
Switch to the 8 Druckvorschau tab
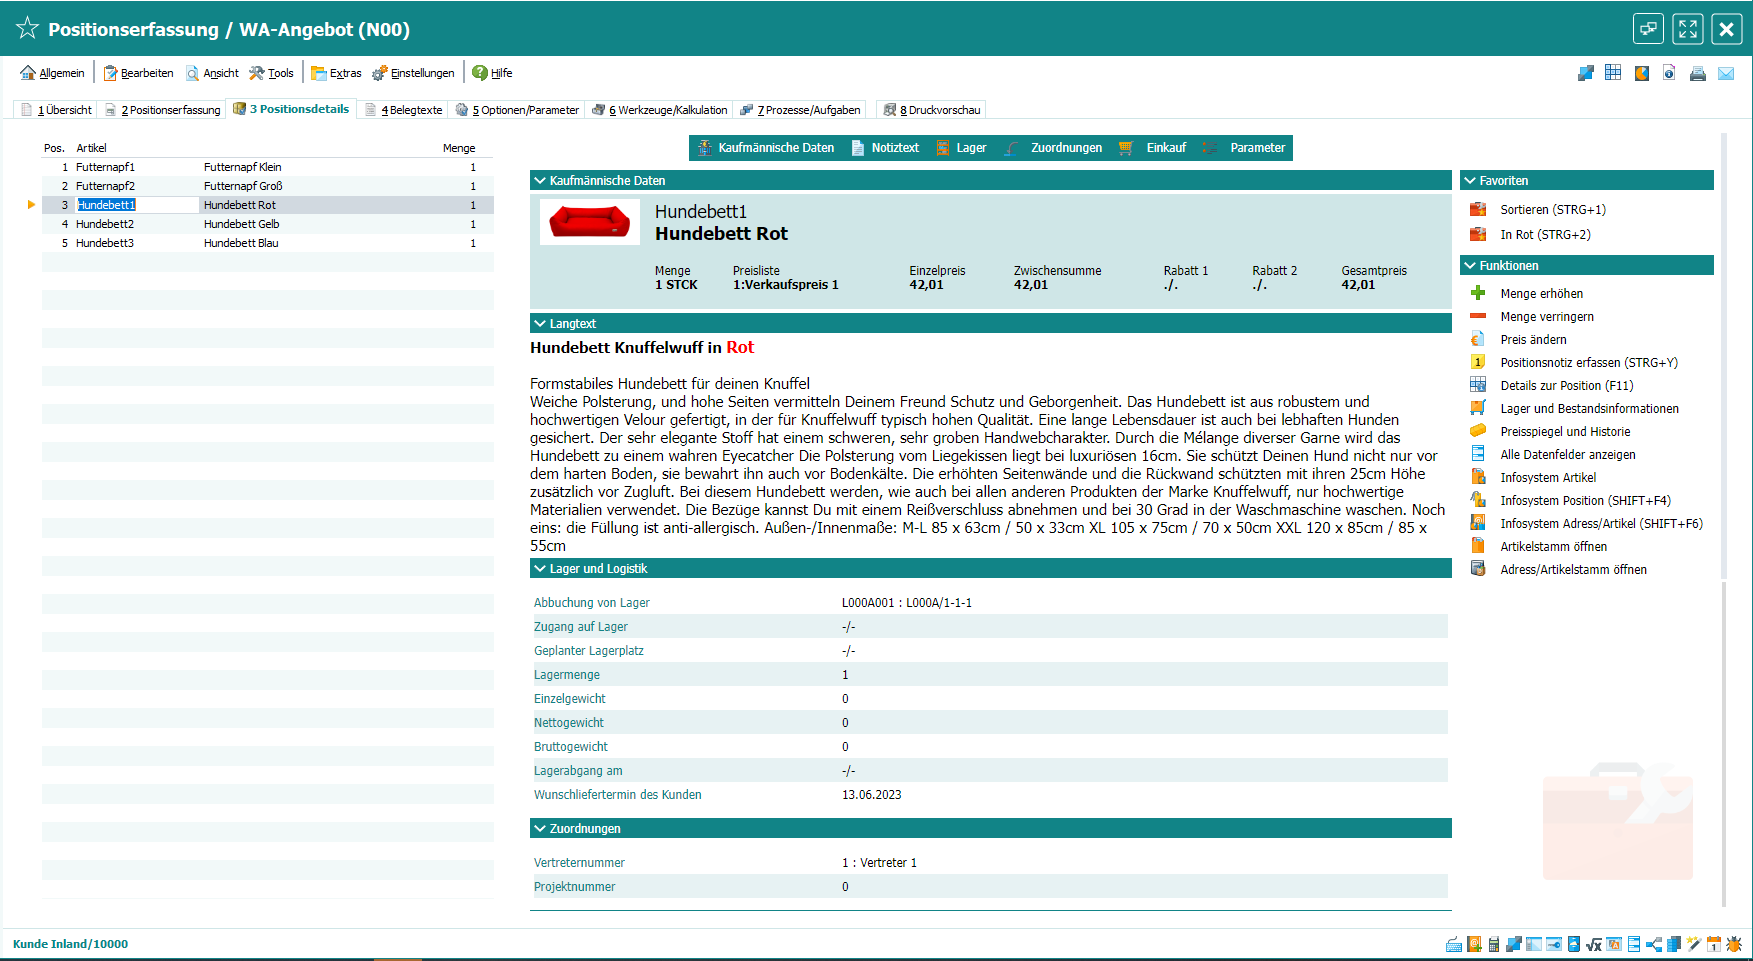(x=932, y=110)
